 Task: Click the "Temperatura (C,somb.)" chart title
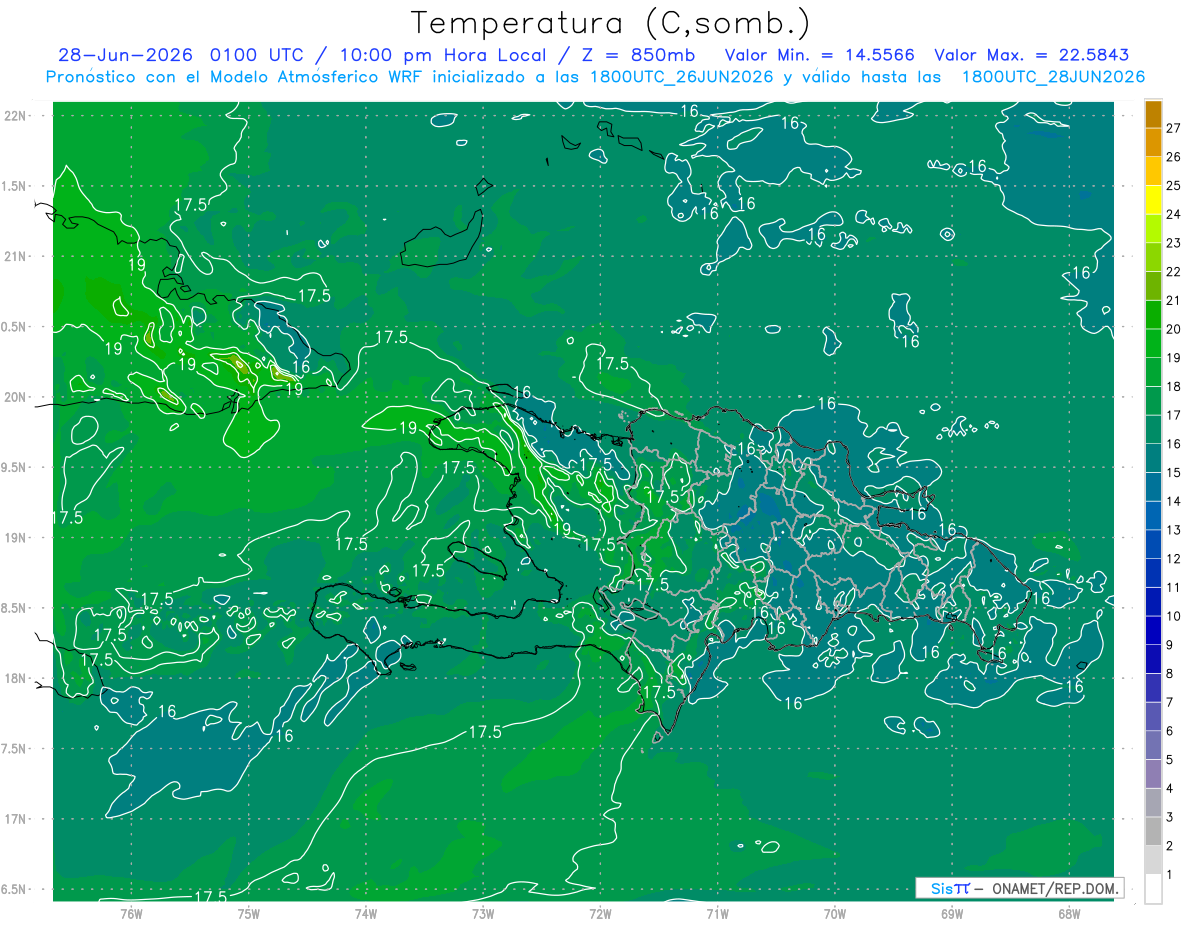coord(611,23)
